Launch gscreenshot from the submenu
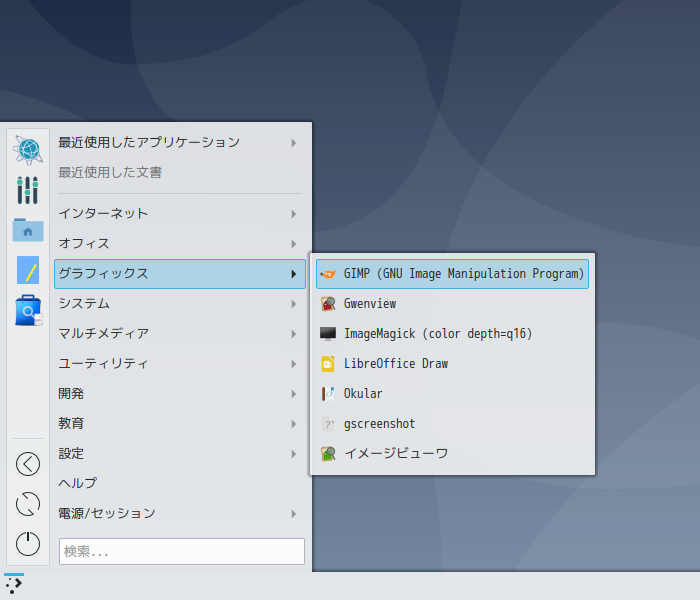 [452, 424]
